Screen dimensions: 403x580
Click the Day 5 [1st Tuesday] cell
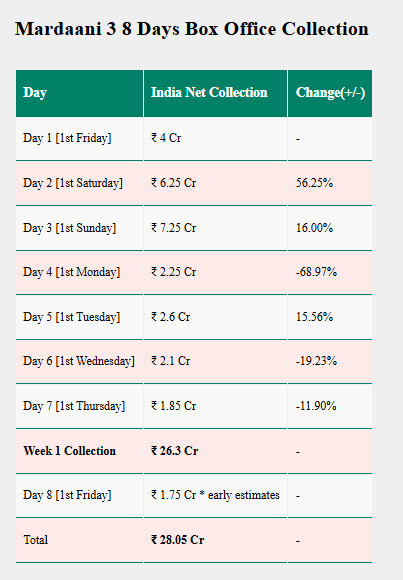79,317
